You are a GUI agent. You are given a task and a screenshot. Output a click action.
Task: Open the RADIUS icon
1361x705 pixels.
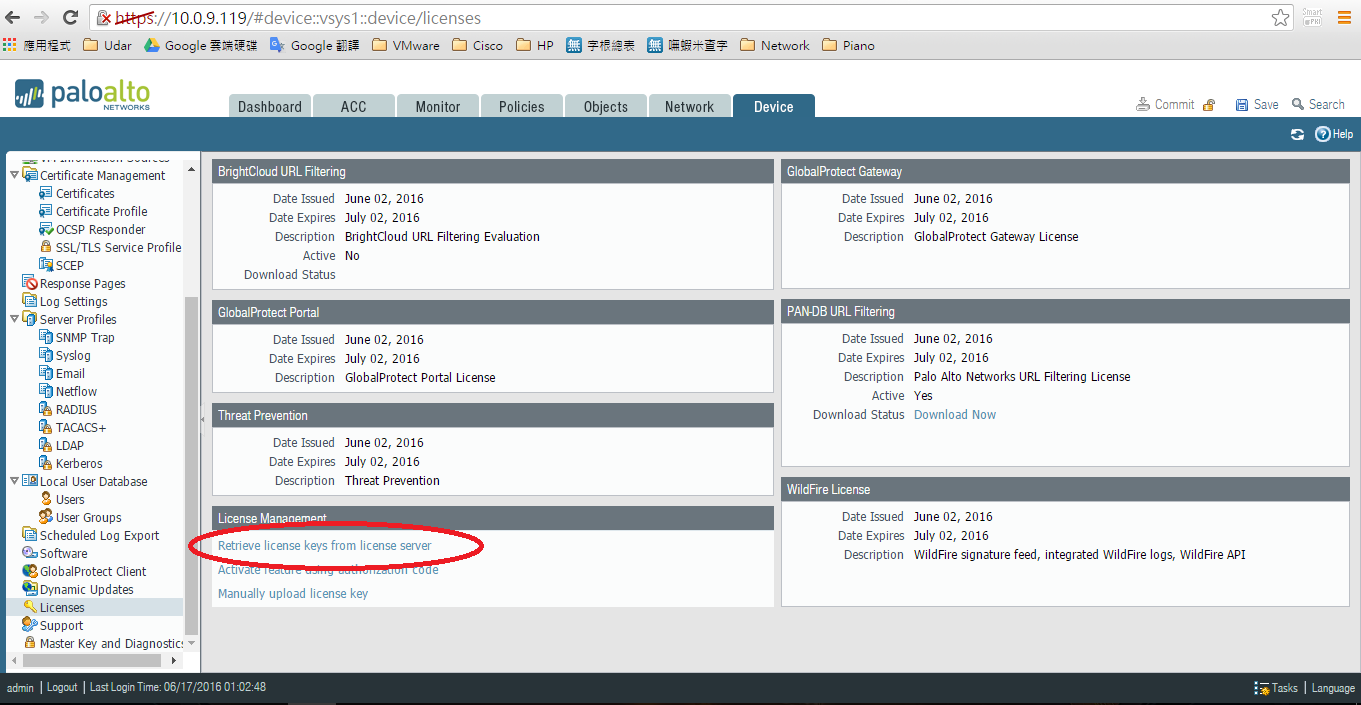click(x=46, y=409)
